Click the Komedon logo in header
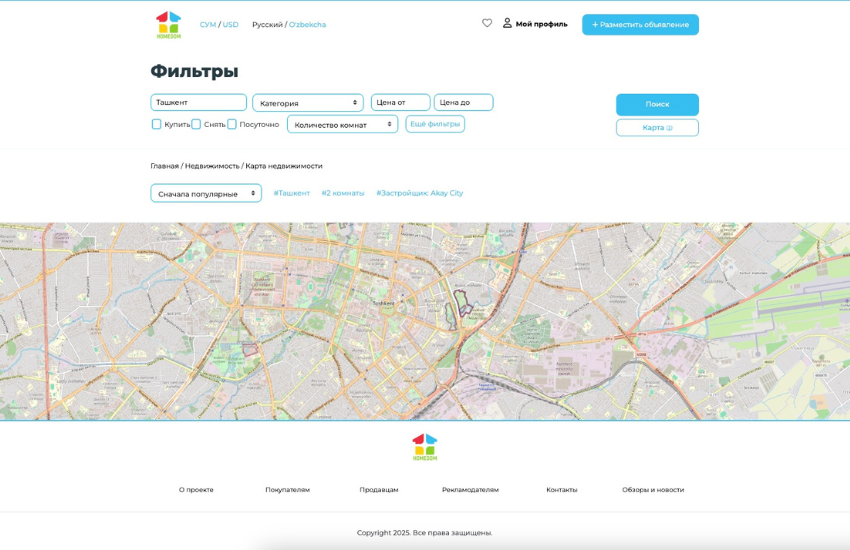The height and width of the screenshot is (550, 850). click(x=168, y=24)
